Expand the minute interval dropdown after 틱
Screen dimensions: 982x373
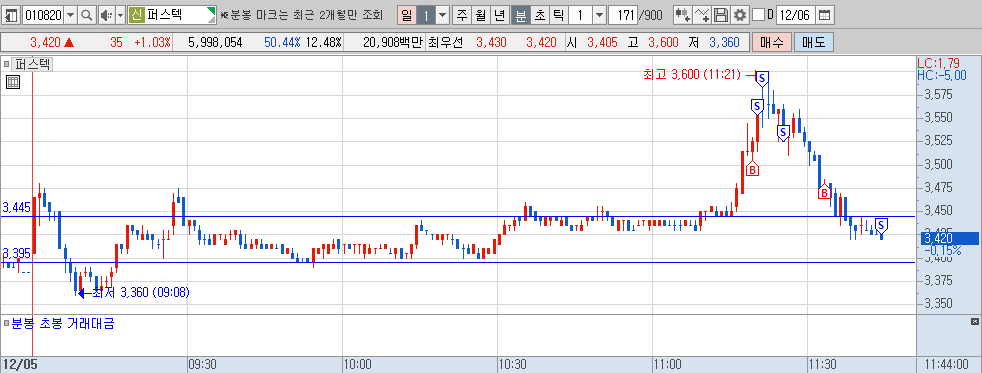[x=599, y=14]
